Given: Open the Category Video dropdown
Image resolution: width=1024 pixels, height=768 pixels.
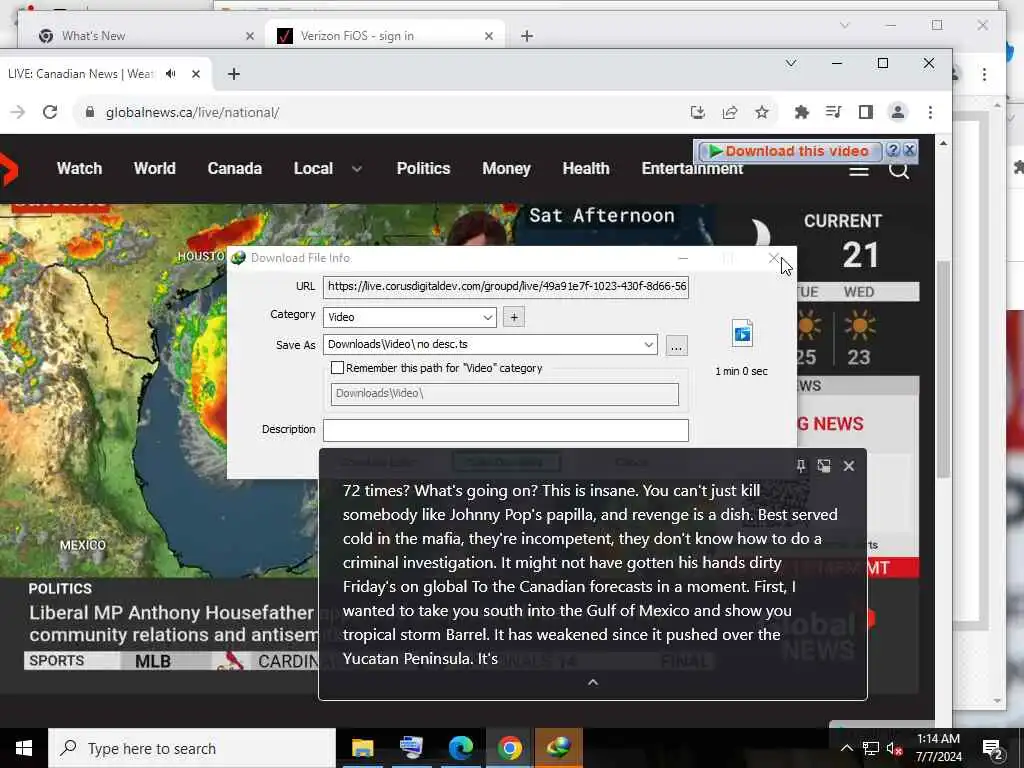Looking at the screenshot, I should (x=409, y=317).
